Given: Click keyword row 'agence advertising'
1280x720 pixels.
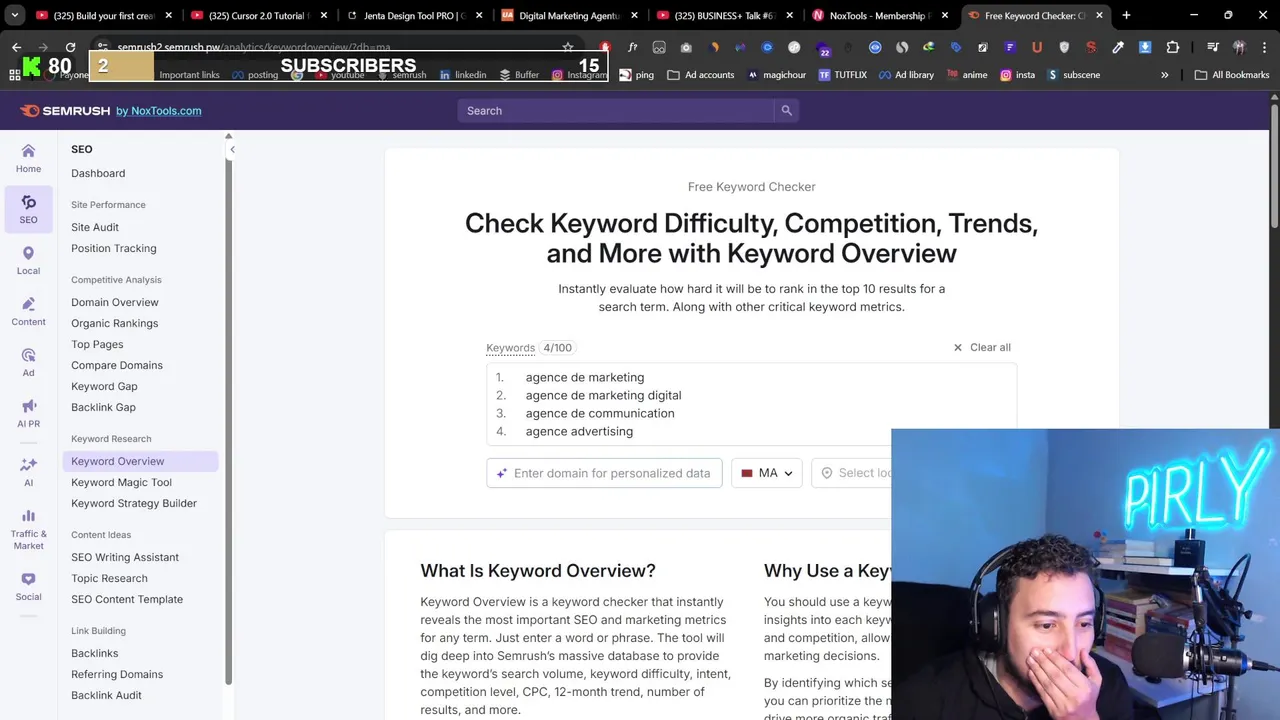Looking at the screenshot, I should click(x=579, y=431).
